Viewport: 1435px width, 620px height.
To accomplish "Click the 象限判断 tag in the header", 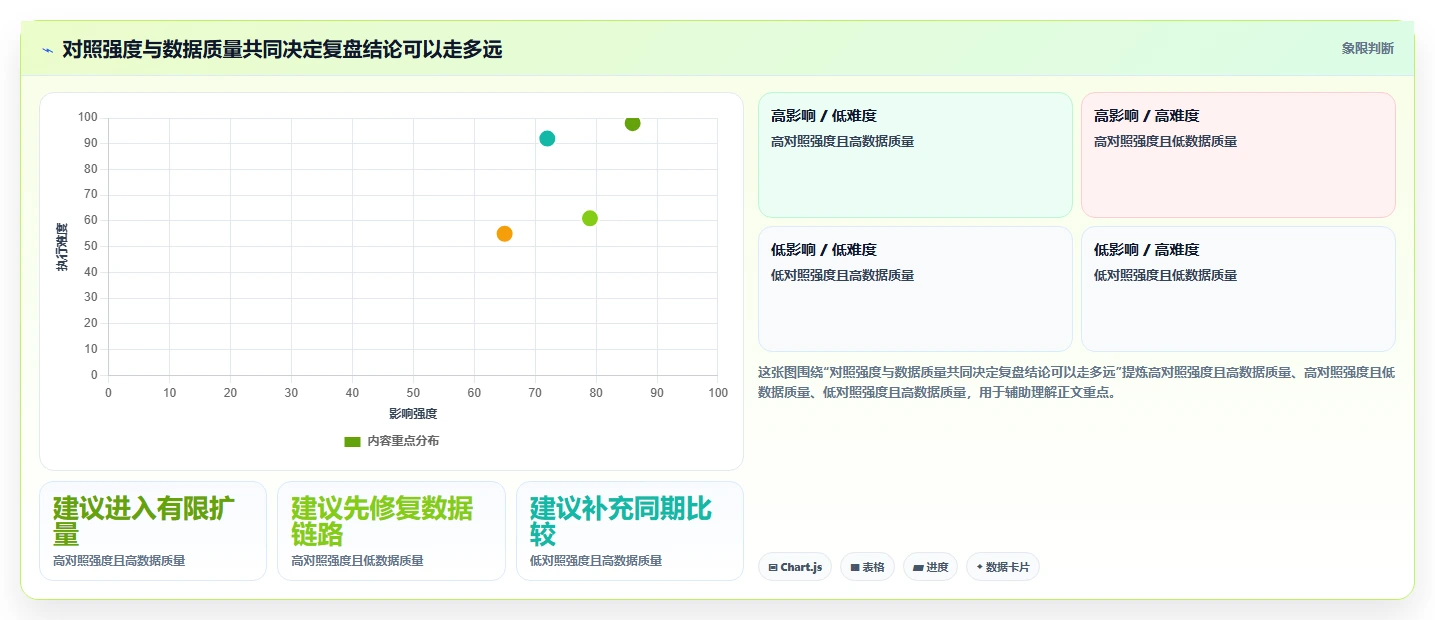I will pyautogui.click(x=1367, y=48).
